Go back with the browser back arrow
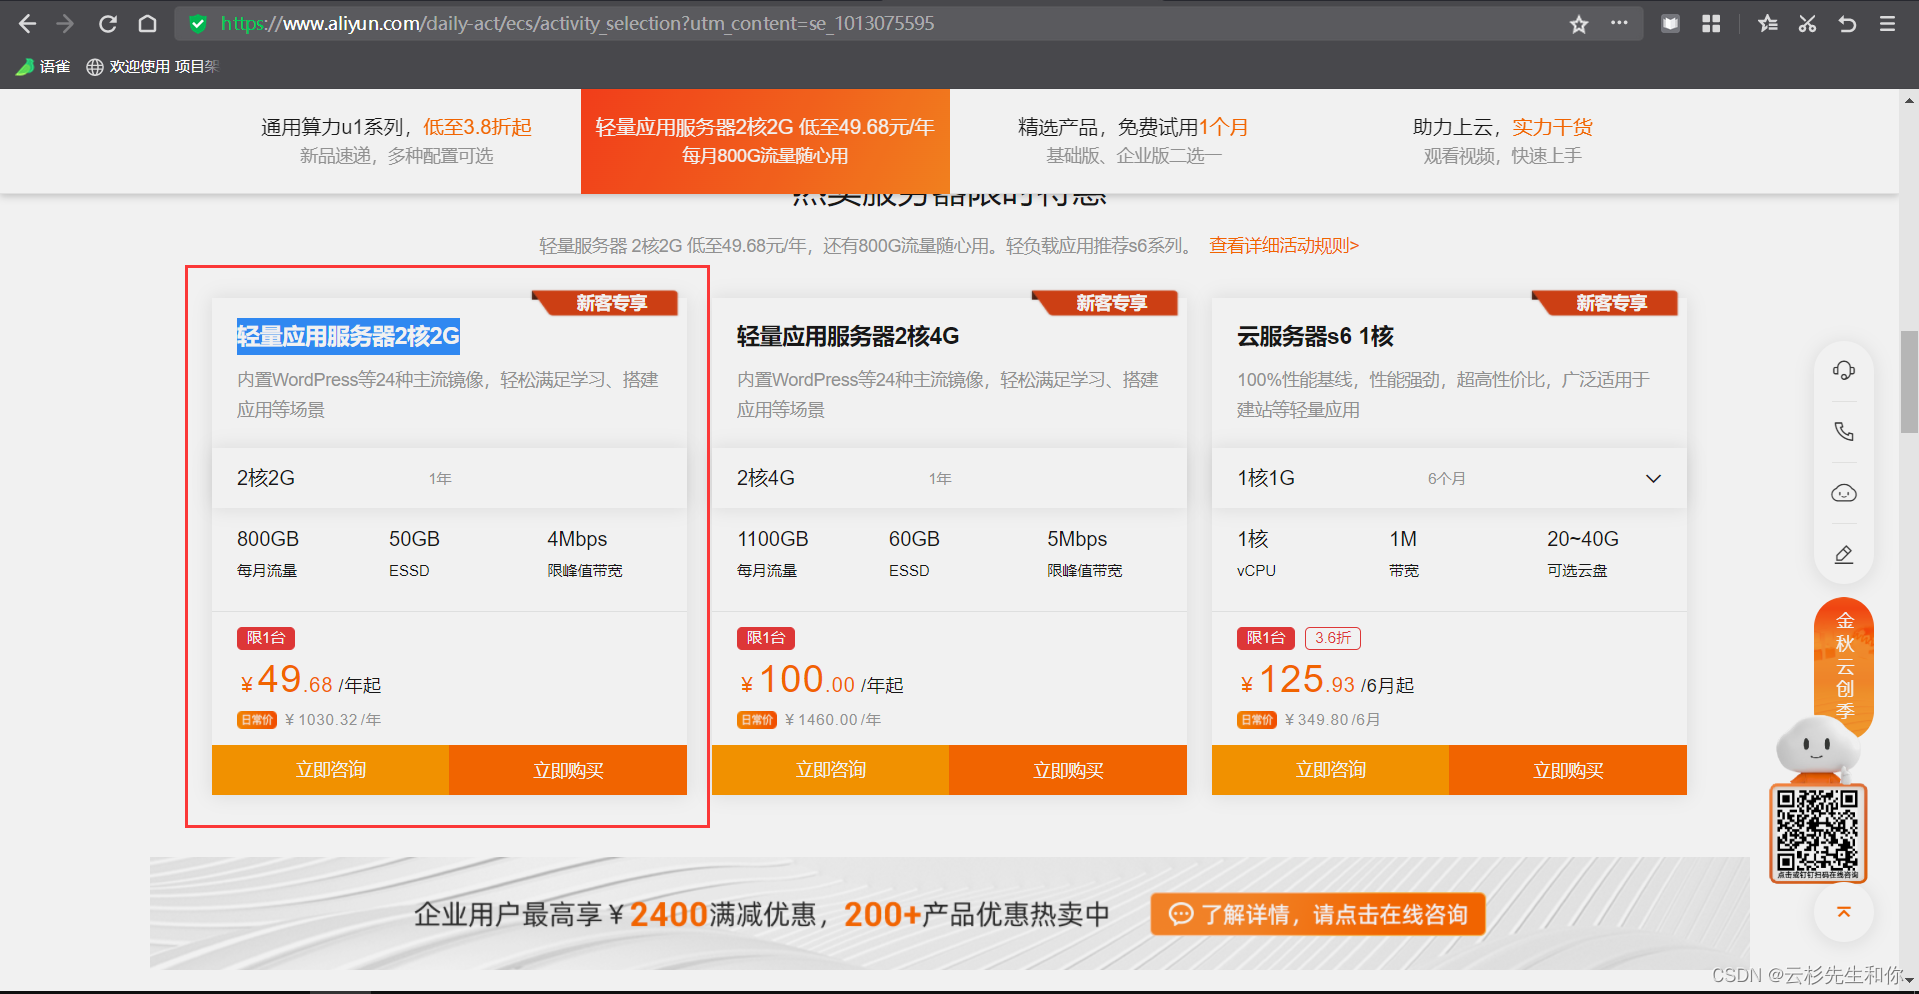Image resolution: width=1919 pixels, height=994 pixels. pyautogui.click(x=27, y=23)
